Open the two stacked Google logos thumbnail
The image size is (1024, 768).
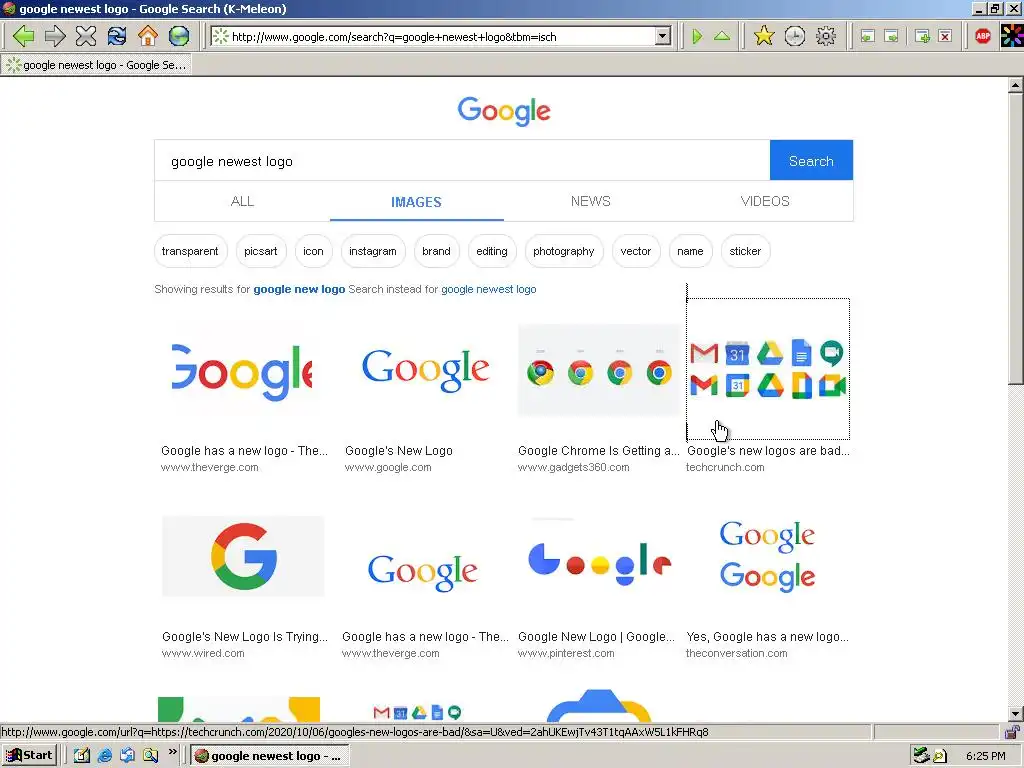pos(767,556)
